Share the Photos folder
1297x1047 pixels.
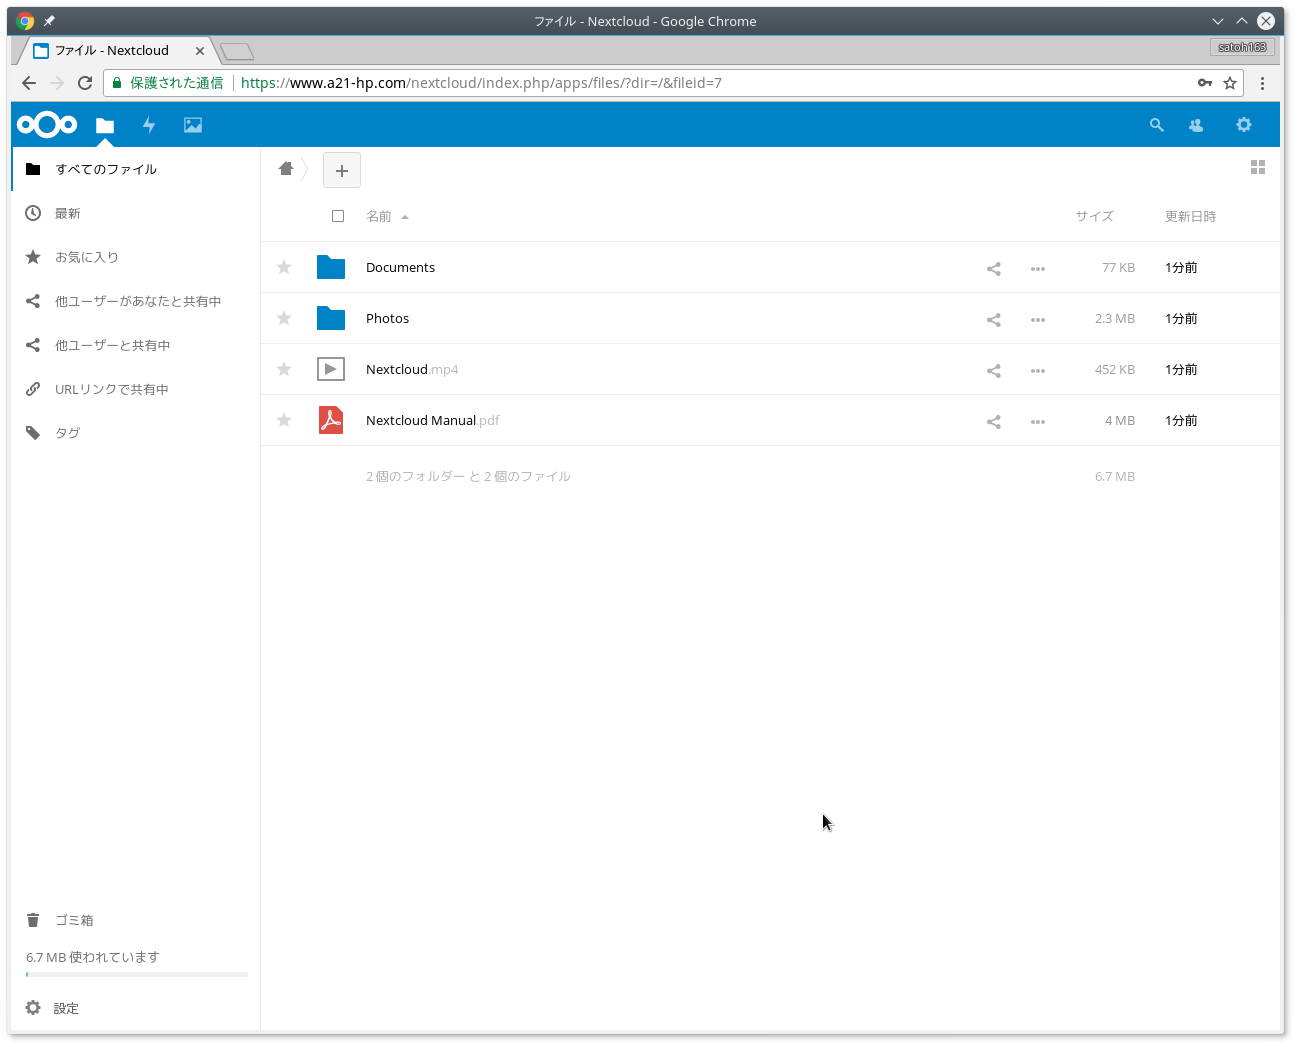(993, 319)
